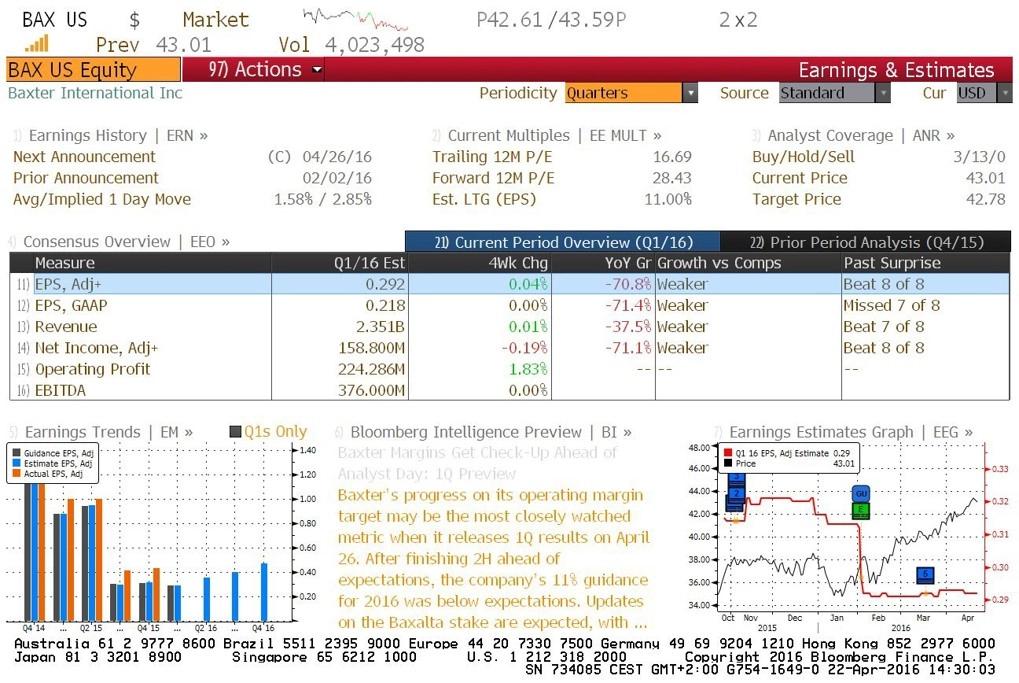
Task: Switch to Prior Period Analysis (Q4/15) tab
Action: [866, 242]
